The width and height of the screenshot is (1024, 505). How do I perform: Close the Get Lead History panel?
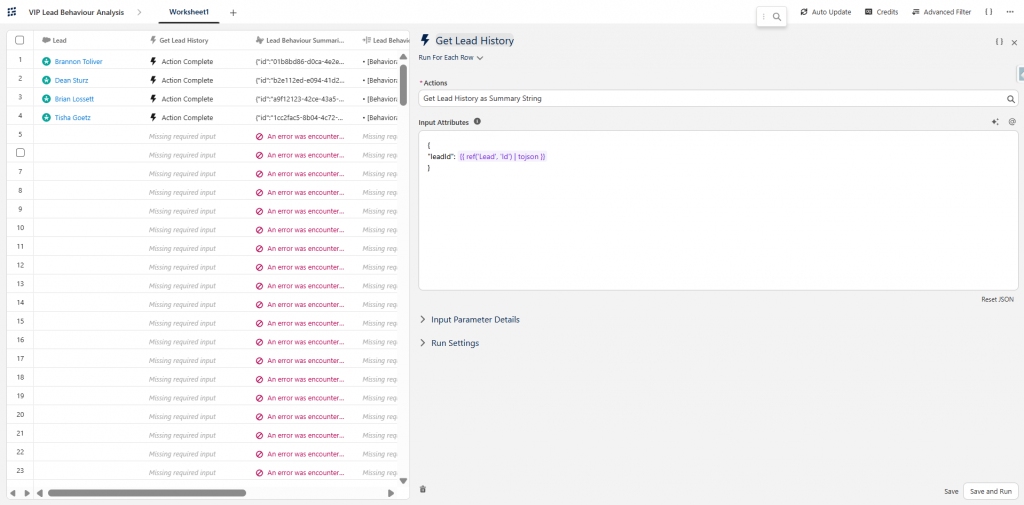coord(1014,42)
